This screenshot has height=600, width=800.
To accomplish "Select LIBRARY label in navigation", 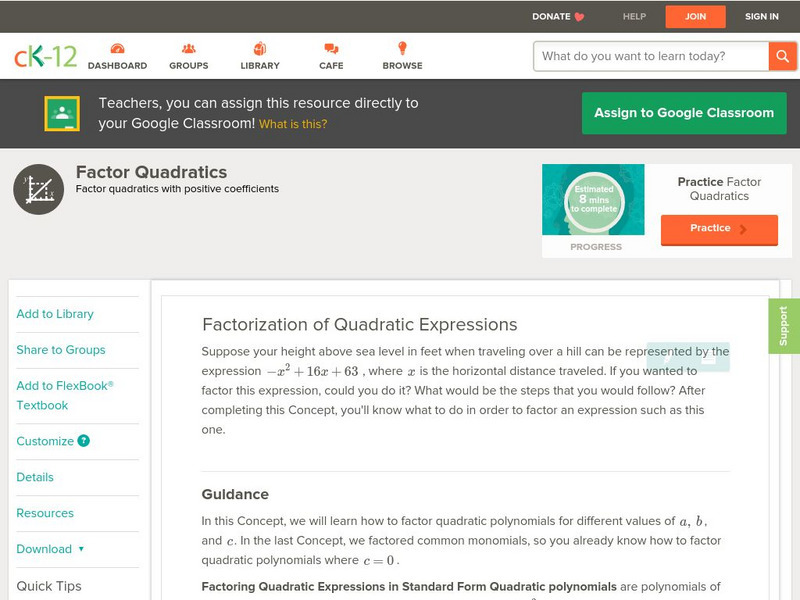I will click(260, 65).
